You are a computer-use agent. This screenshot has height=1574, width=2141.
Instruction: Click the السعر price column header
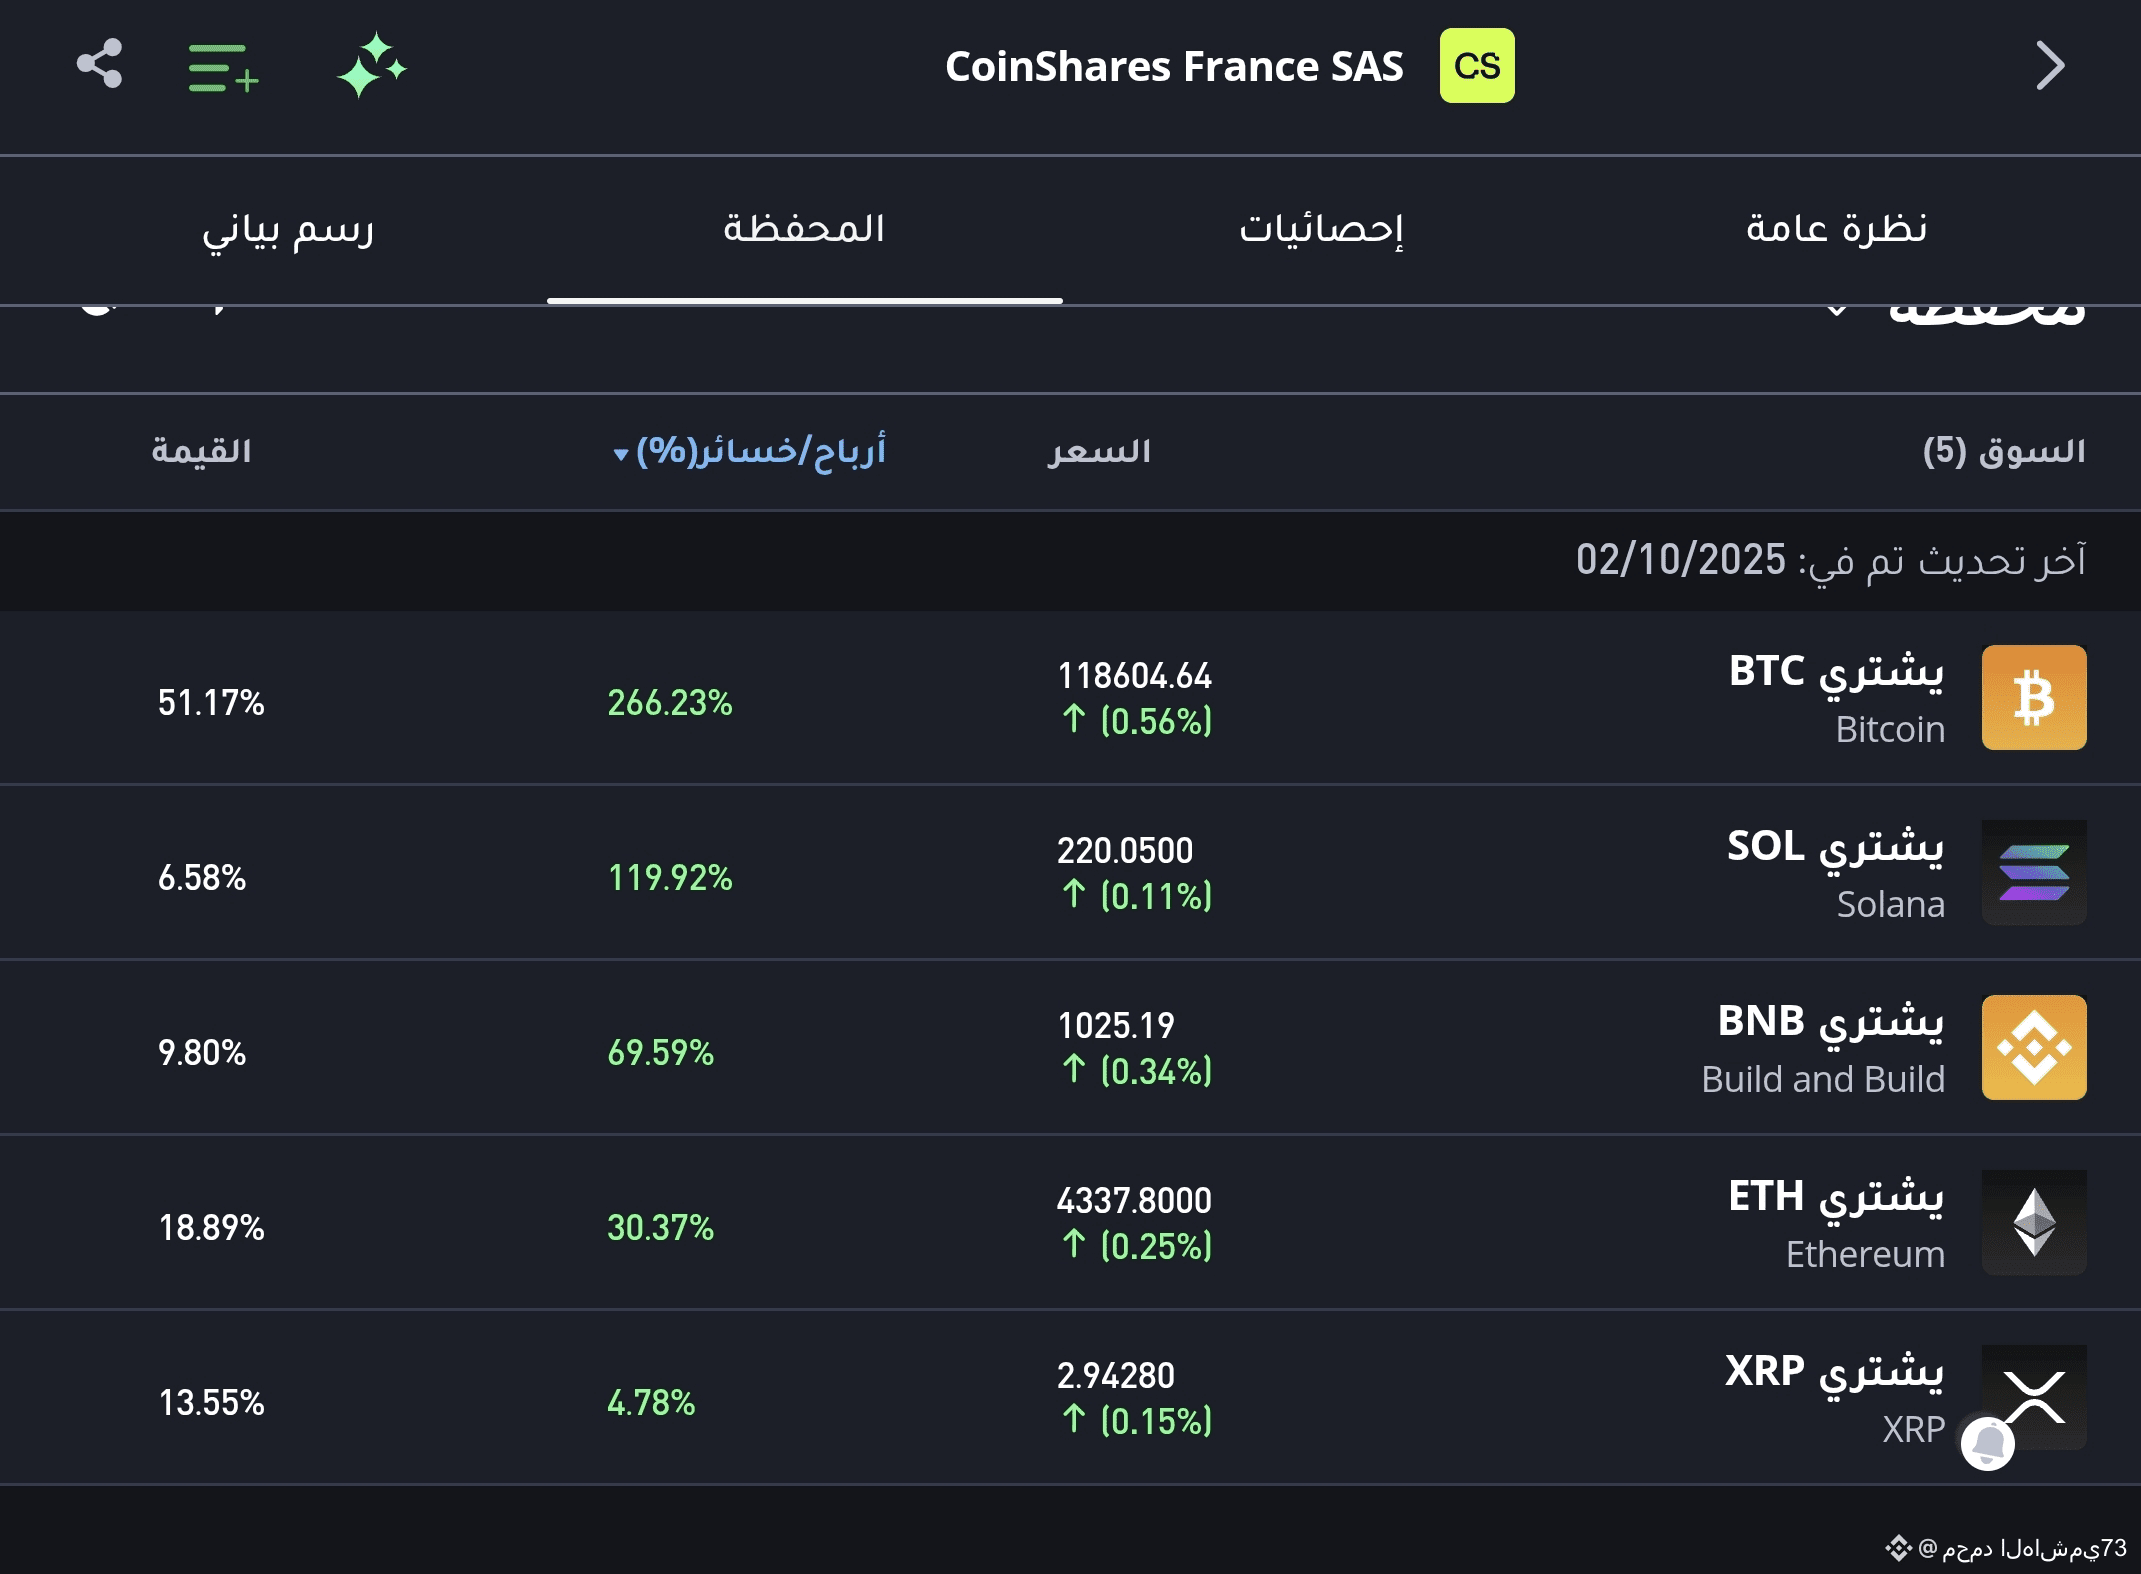(x=1099, y=451)
